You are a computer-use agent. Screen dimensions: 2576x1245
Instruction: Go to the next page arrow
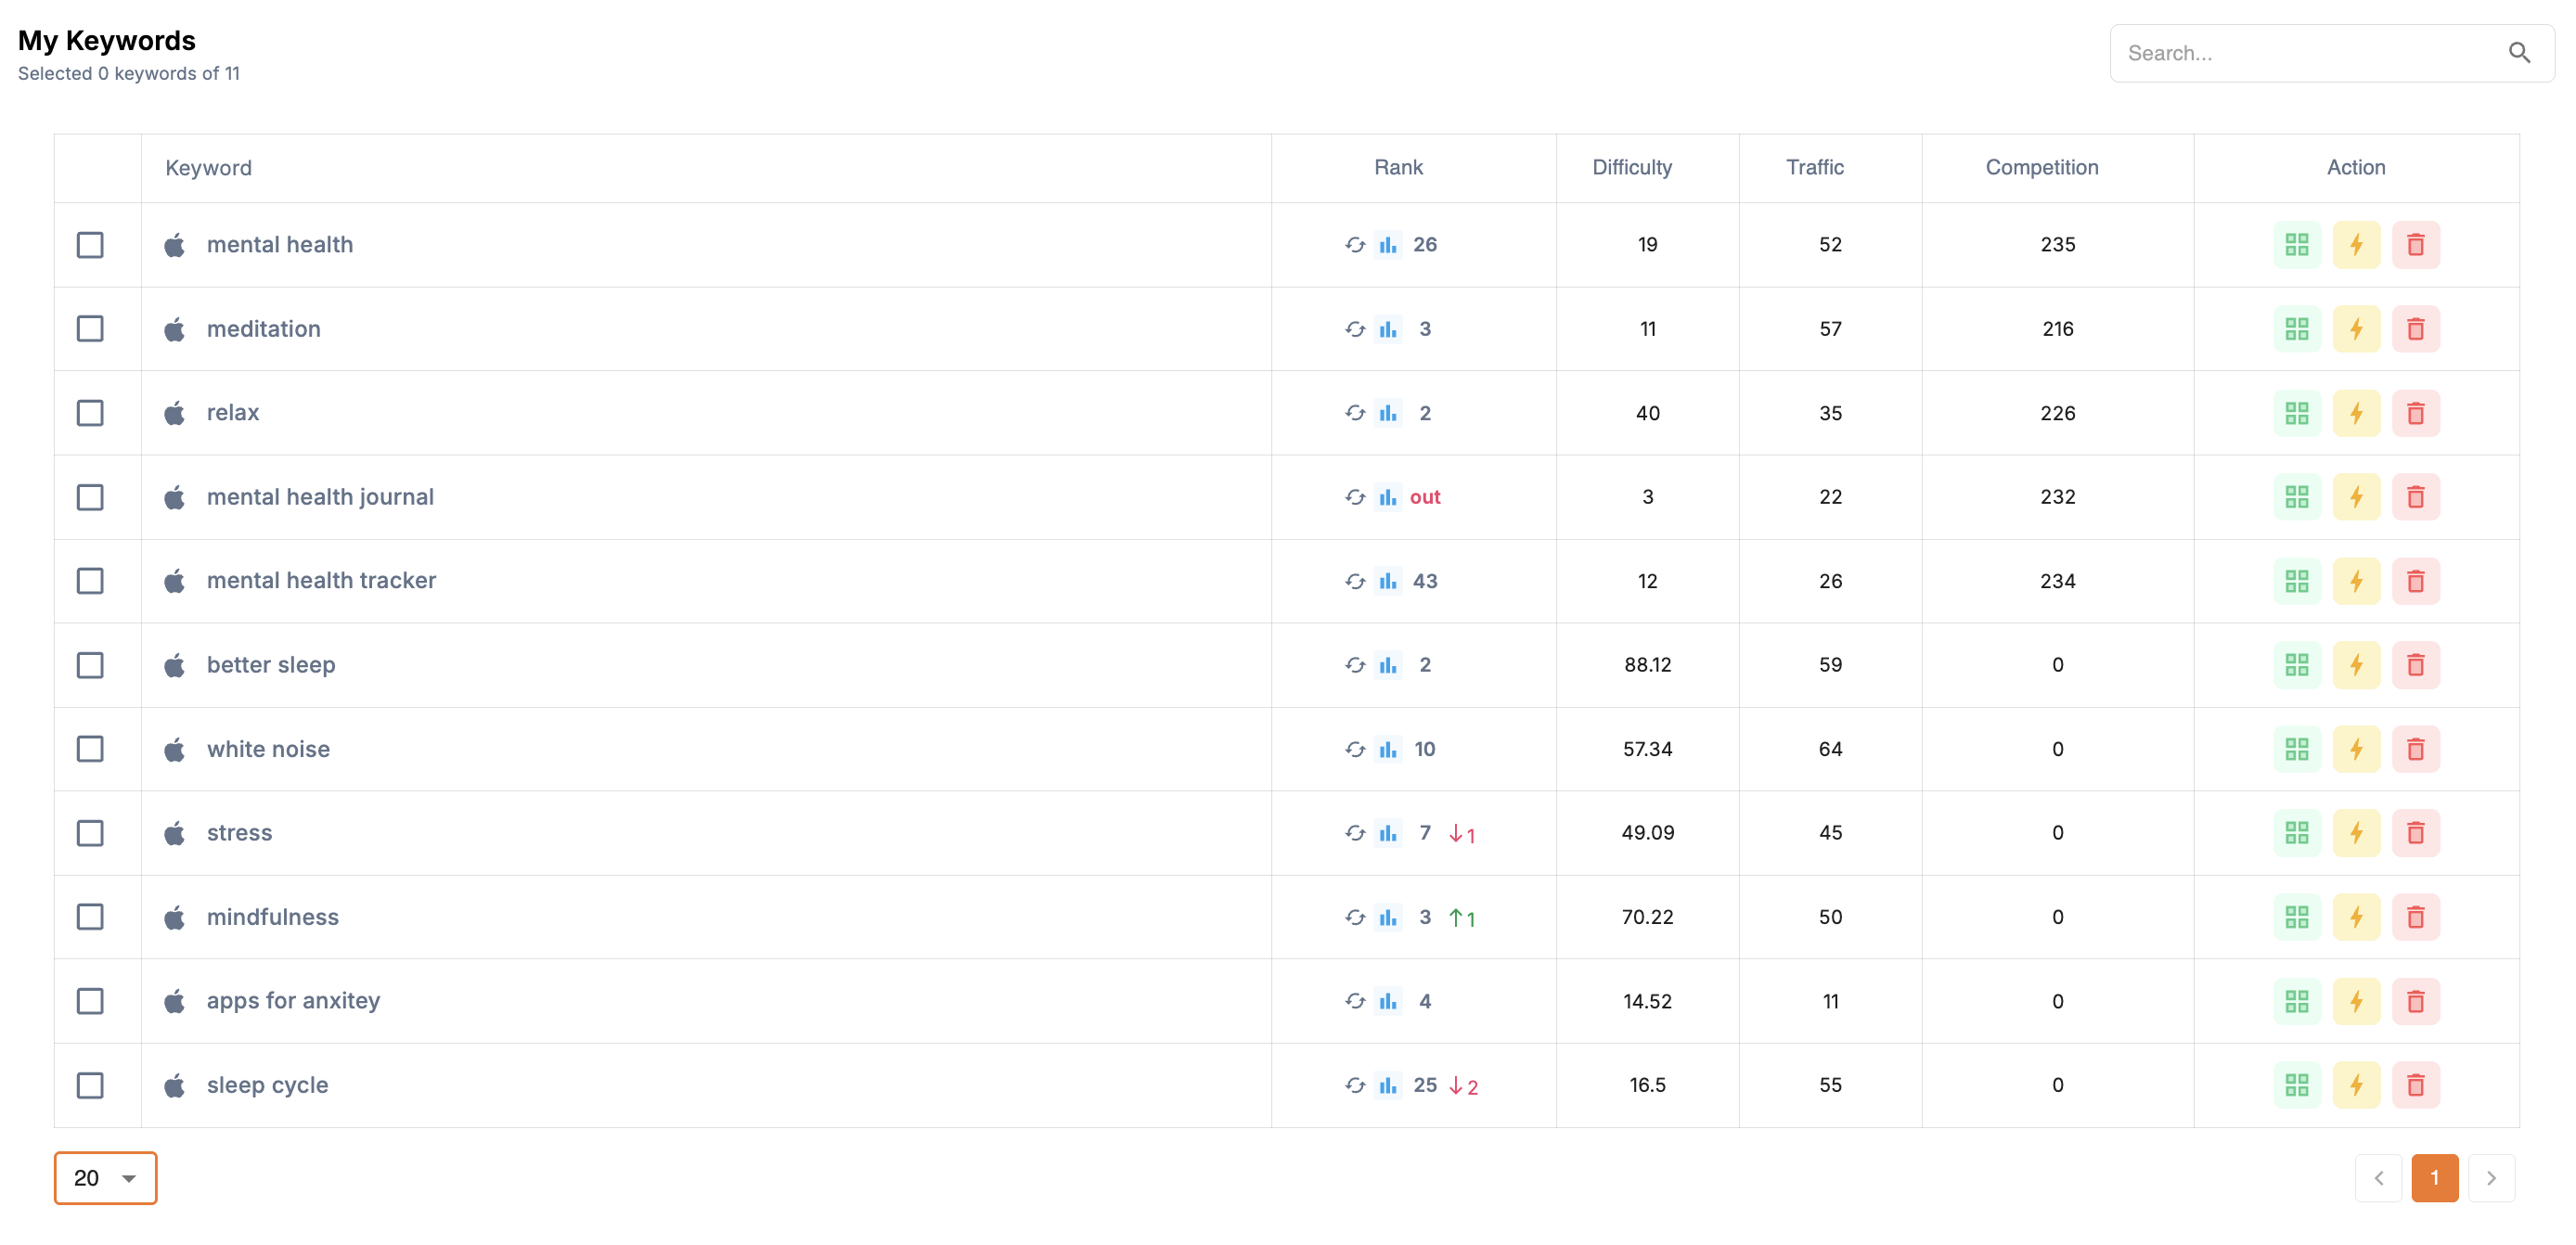tap(2490, 1178)
